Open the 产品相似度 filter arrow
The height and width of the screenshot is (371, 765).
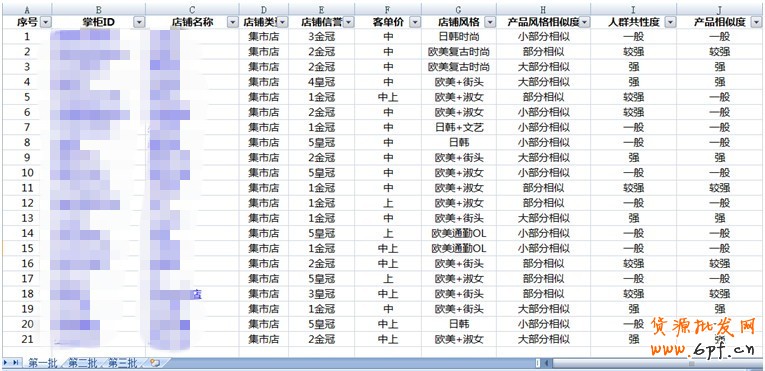point(756,22)
